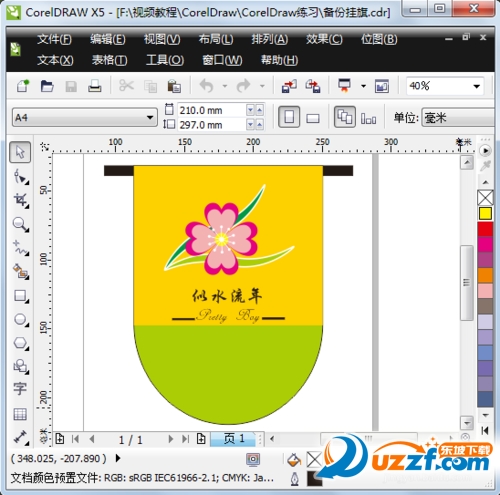Open the 位图(B) menu
The height and width of the screenshot is (495, 500).
[379, 39]
